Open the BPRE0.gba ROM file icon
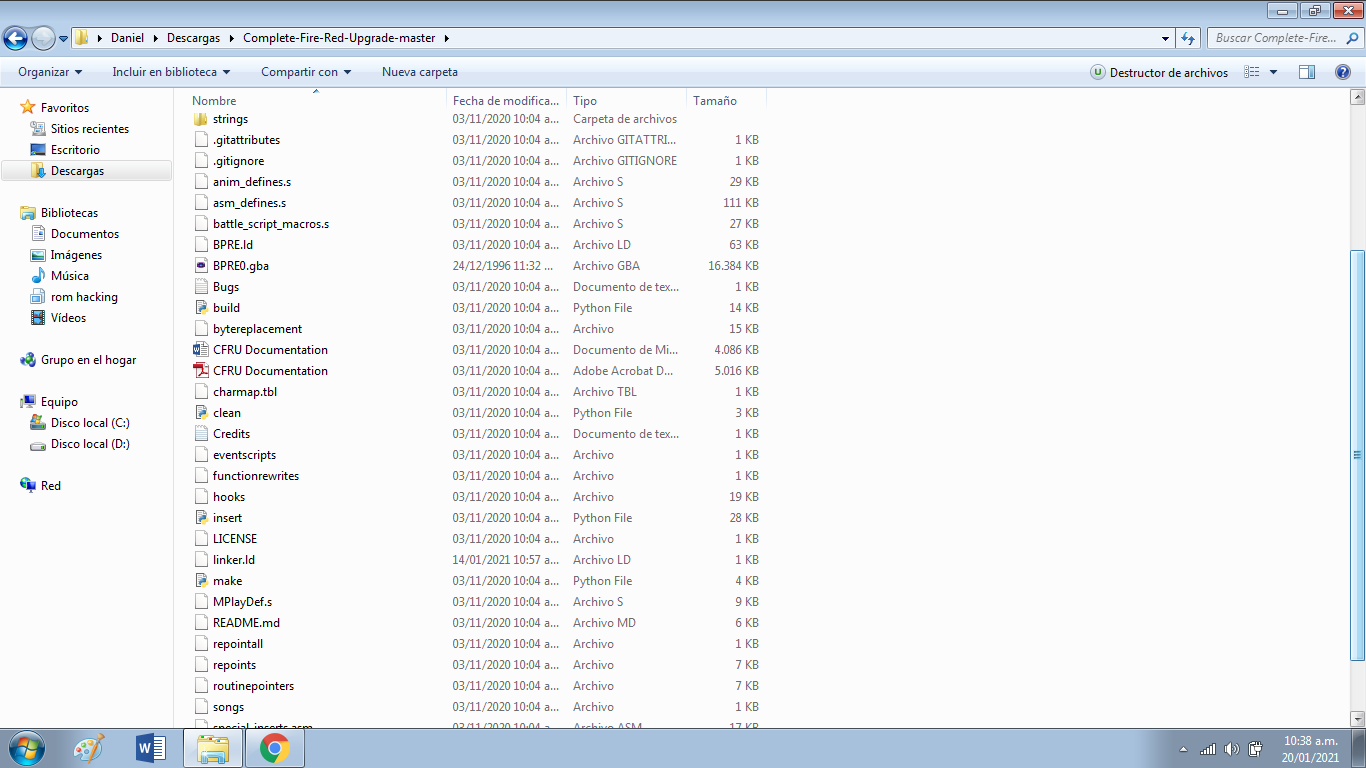 point(201,266)
